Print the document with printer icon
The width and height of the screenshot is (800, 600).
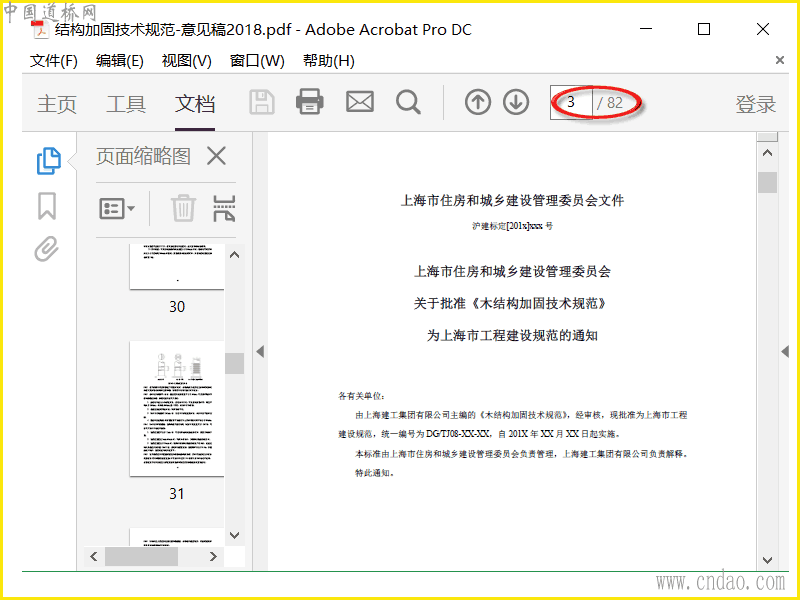(x=310, y=102)
